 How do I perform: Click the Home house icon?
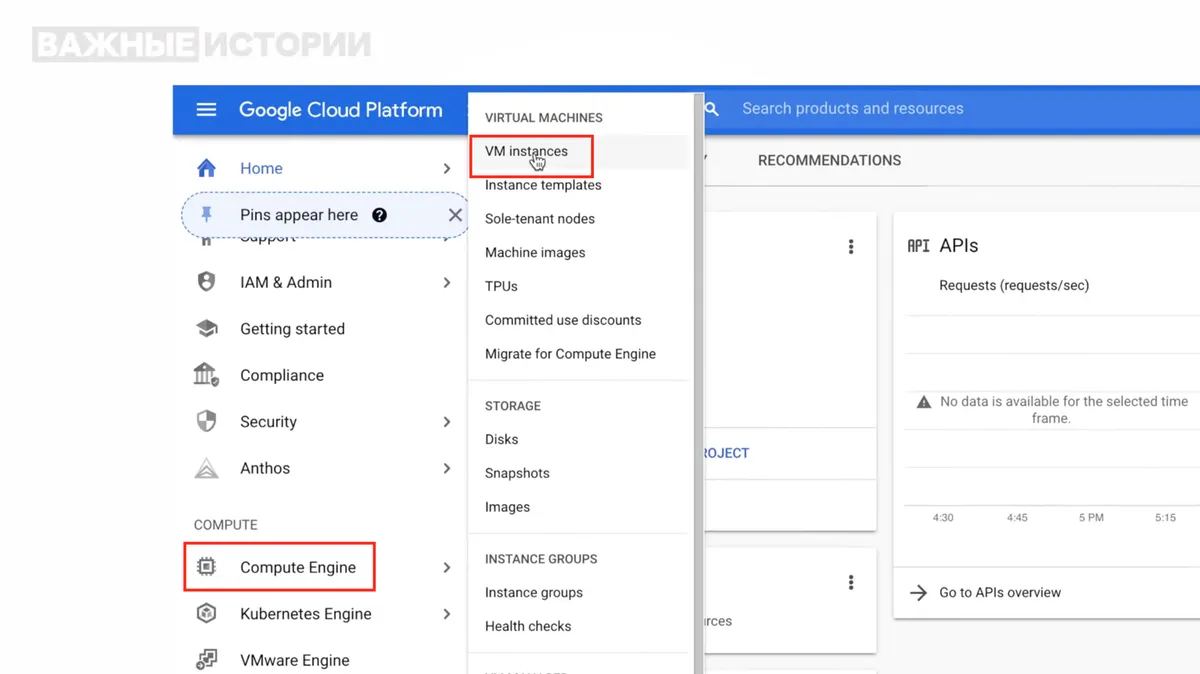tap(206, 168)
